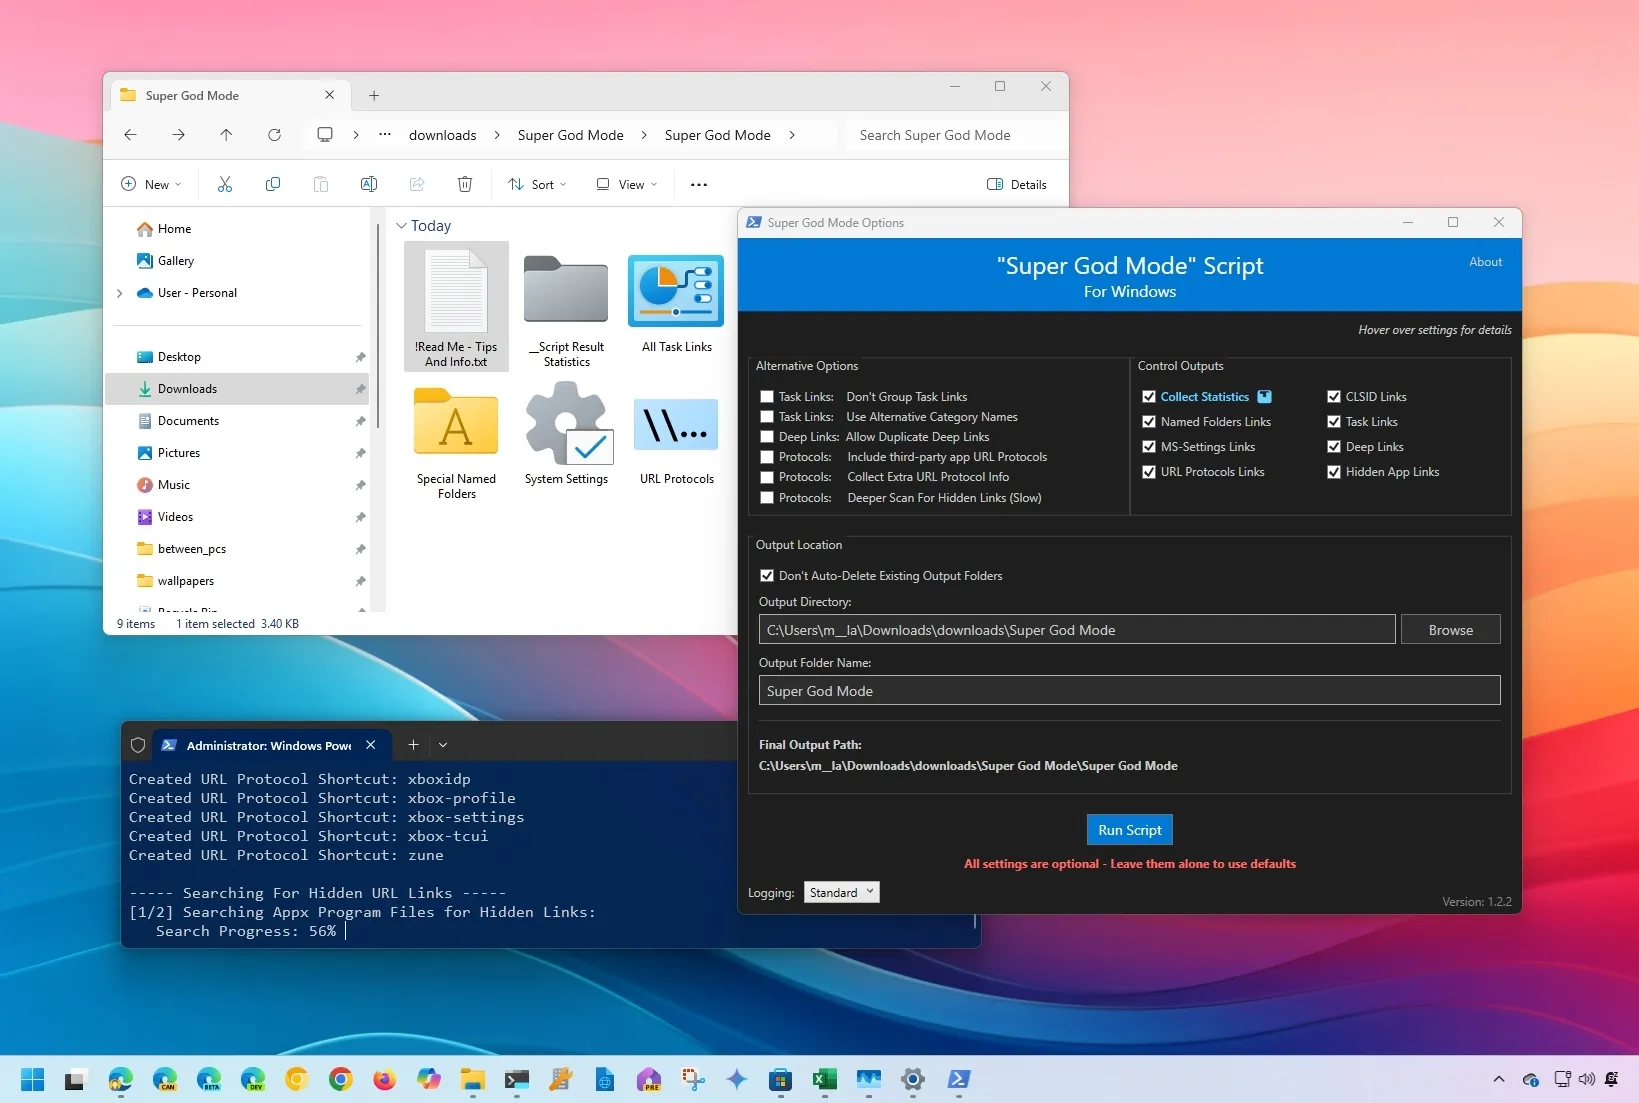
Task: Add a new File Explorer tab
Action: [374, 96]
